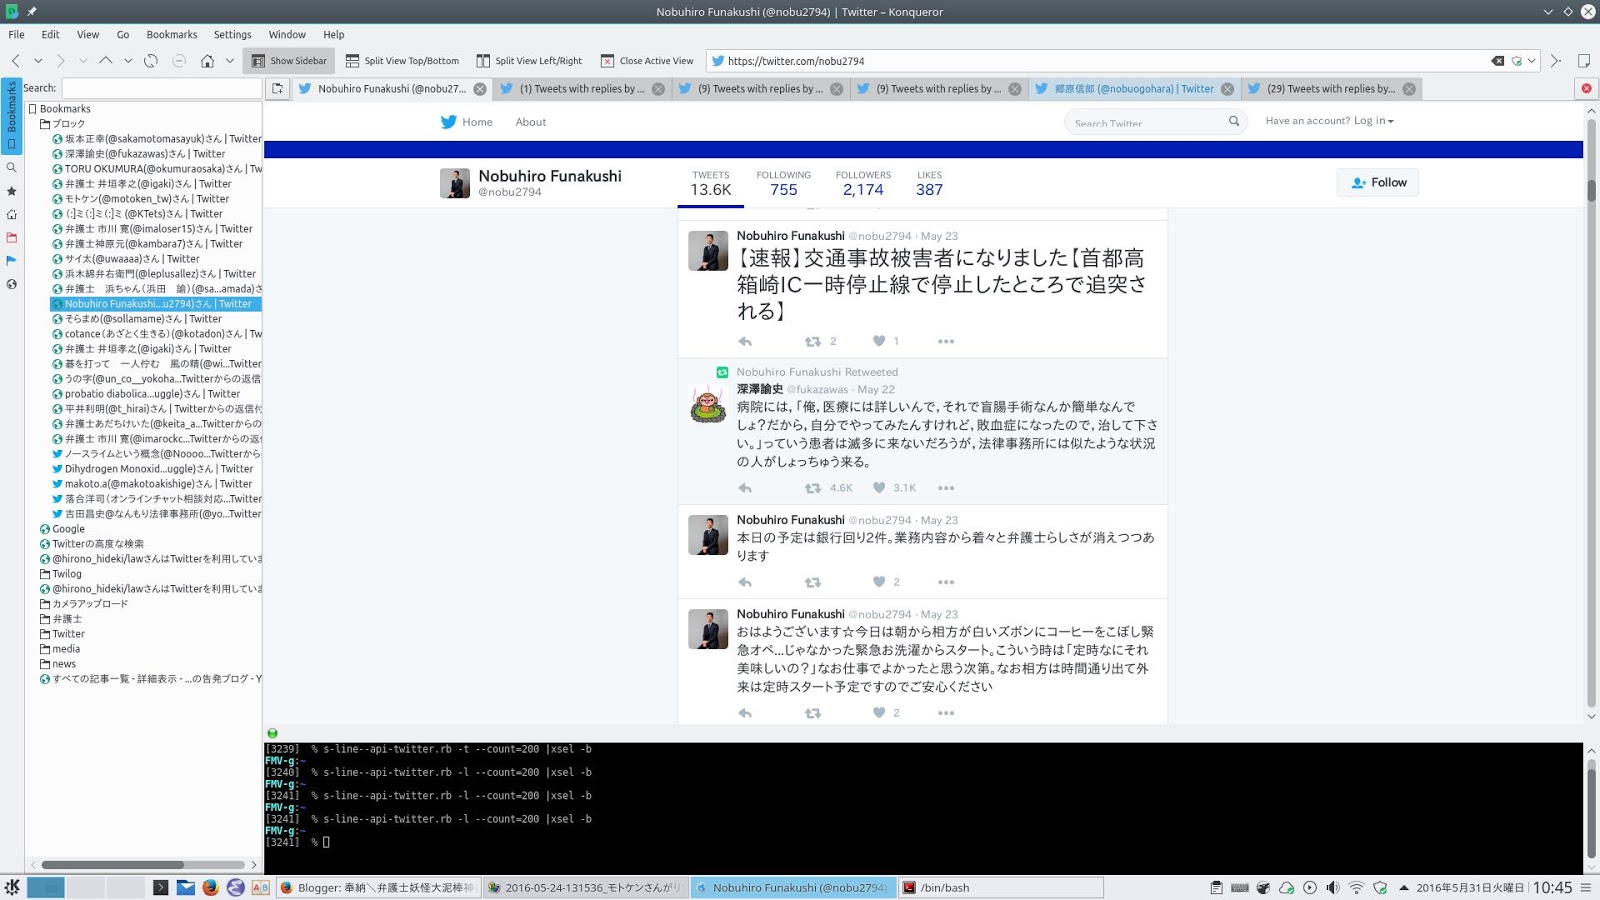This screenshot has height=900, width=1600.
Task: Open the Go menu
Action: [123, 34]
